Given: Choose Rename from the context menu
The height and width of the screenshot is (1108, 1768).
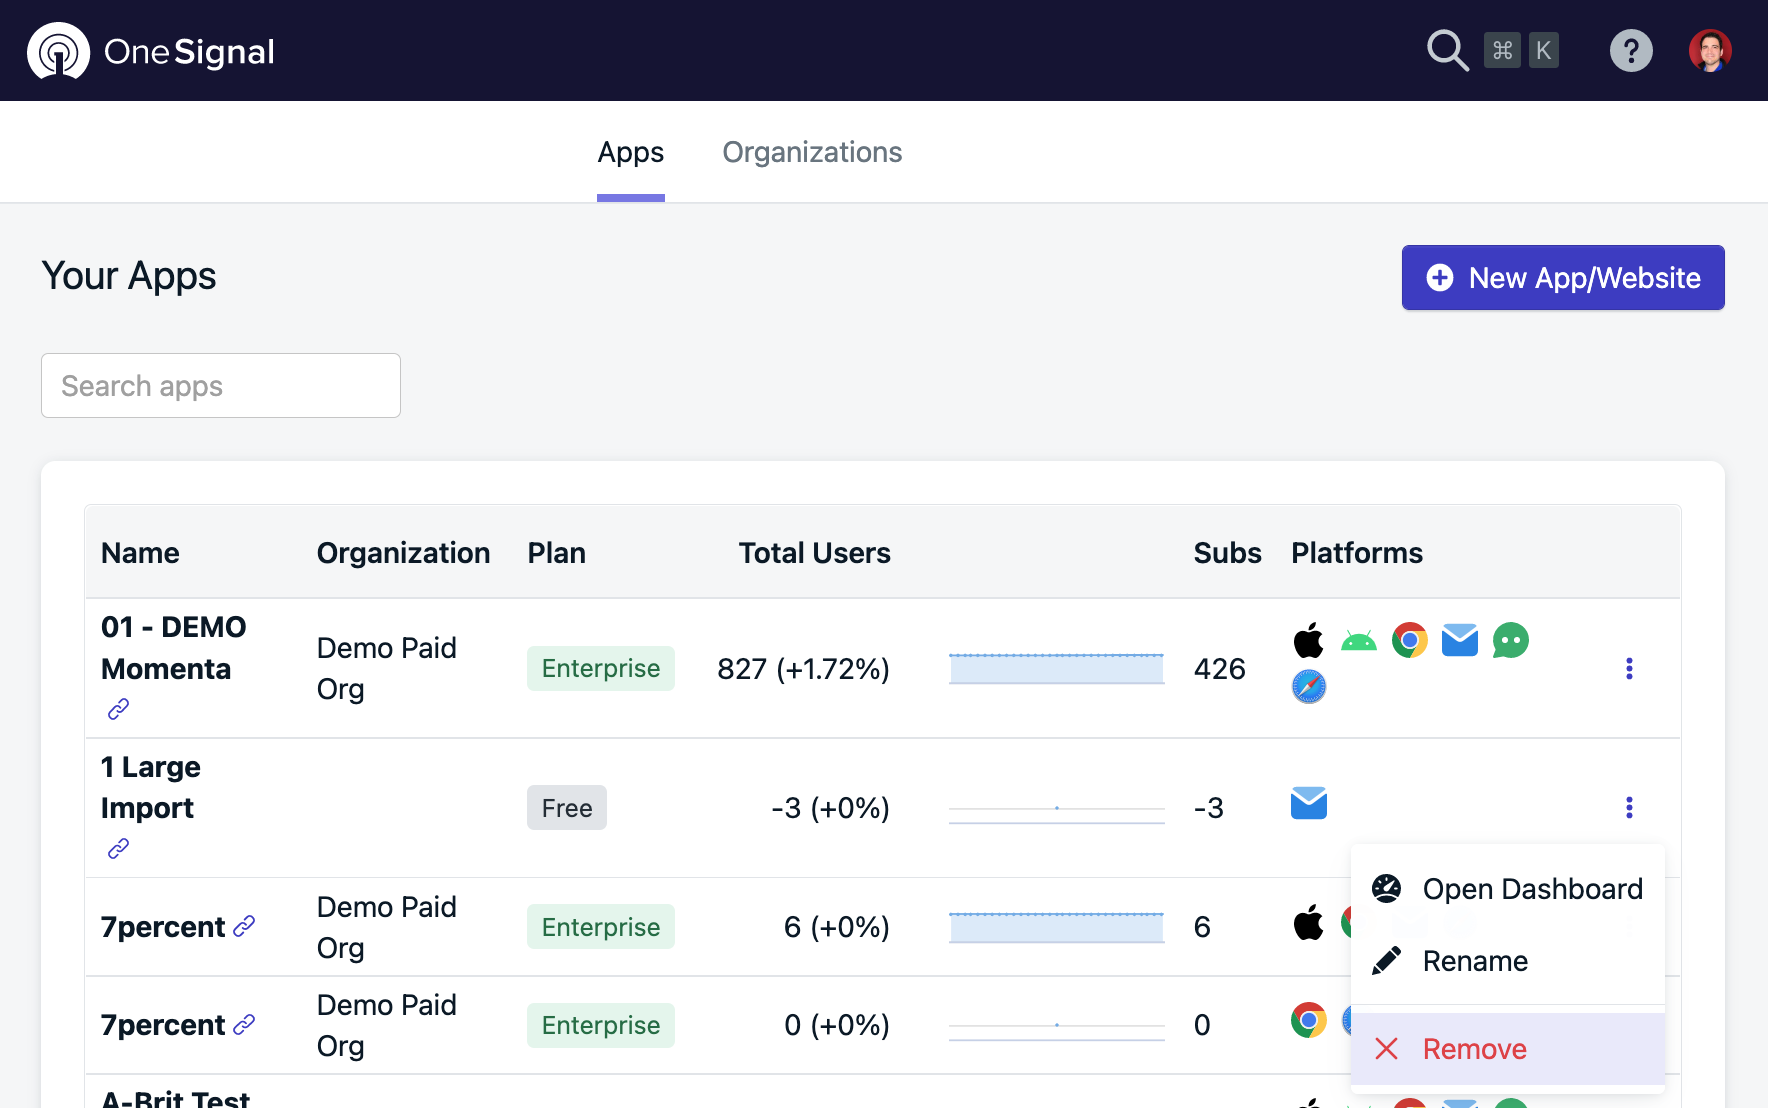Looking at the screenshot, I should [1508, 961].
